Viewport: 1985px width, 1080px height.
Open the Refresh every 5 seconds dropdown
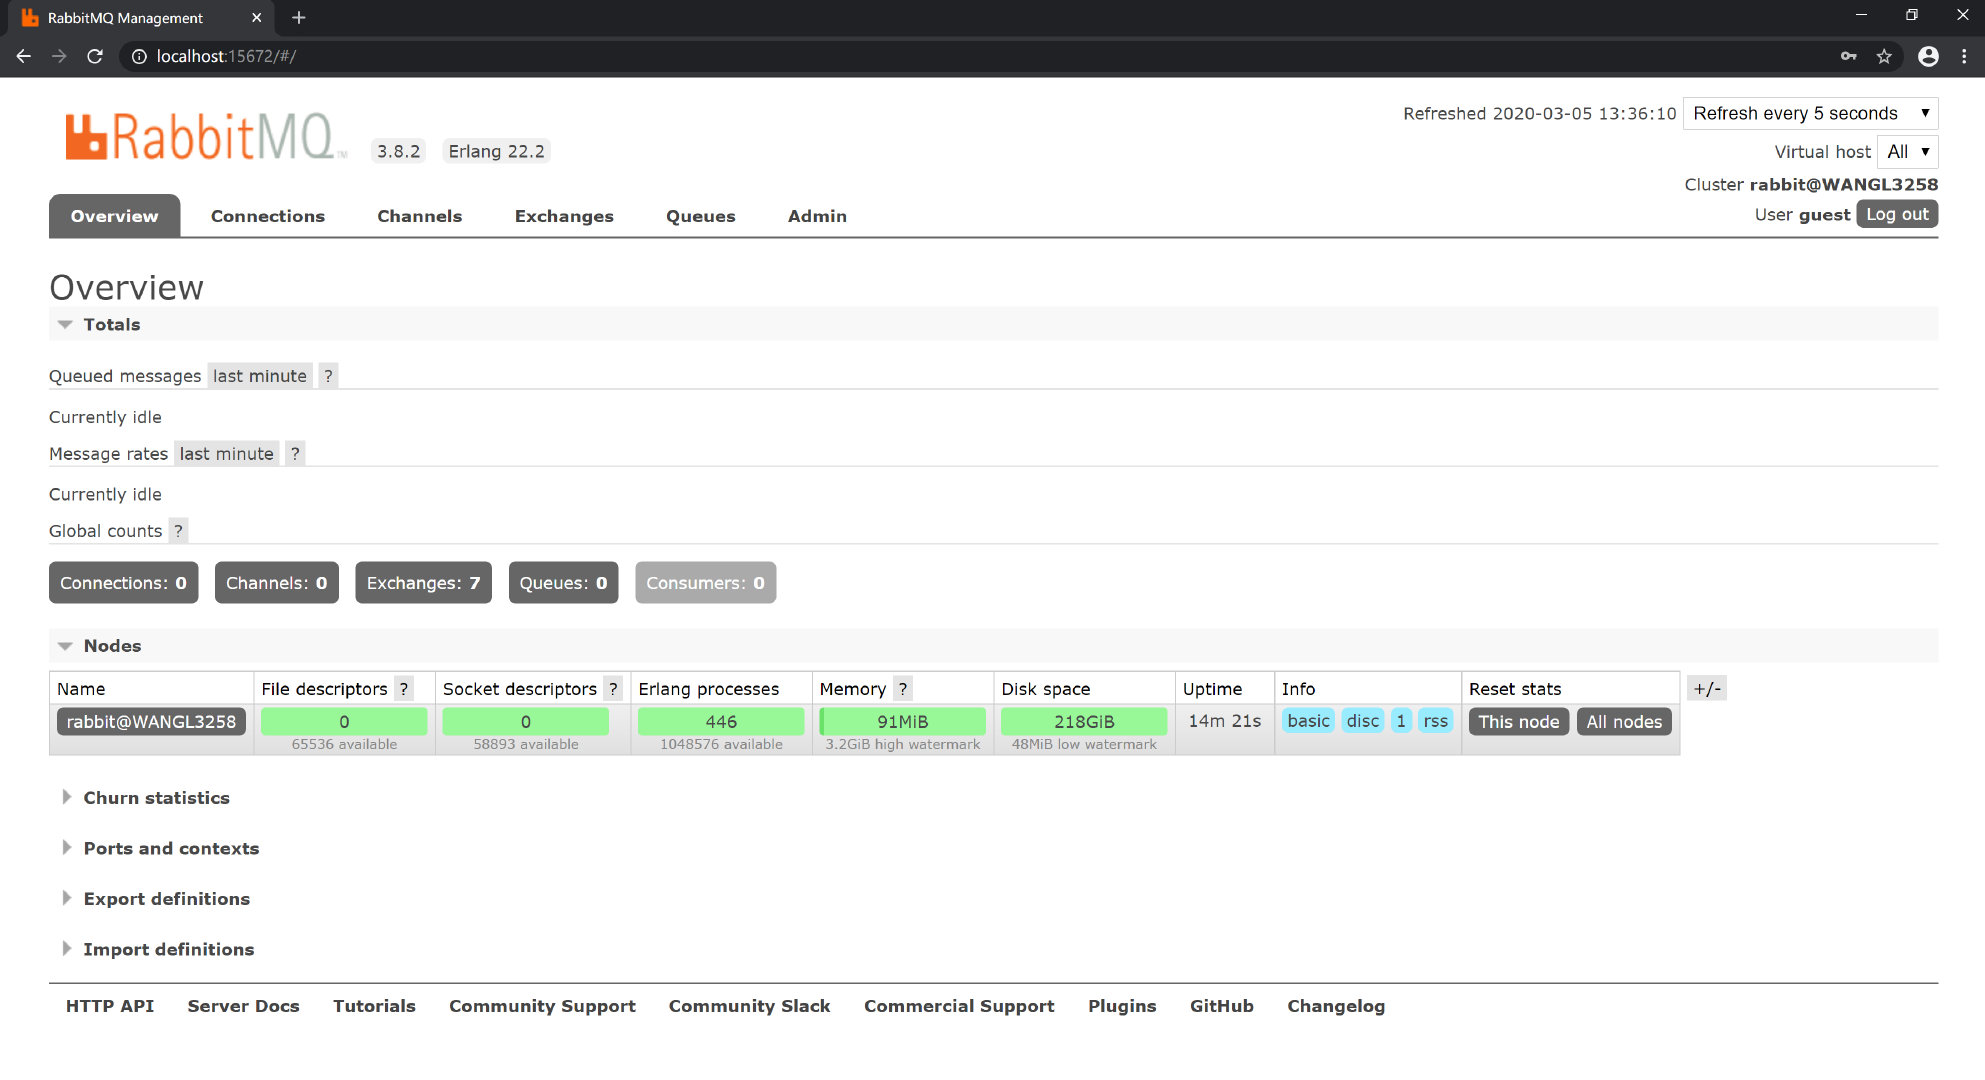point(1810,113)
